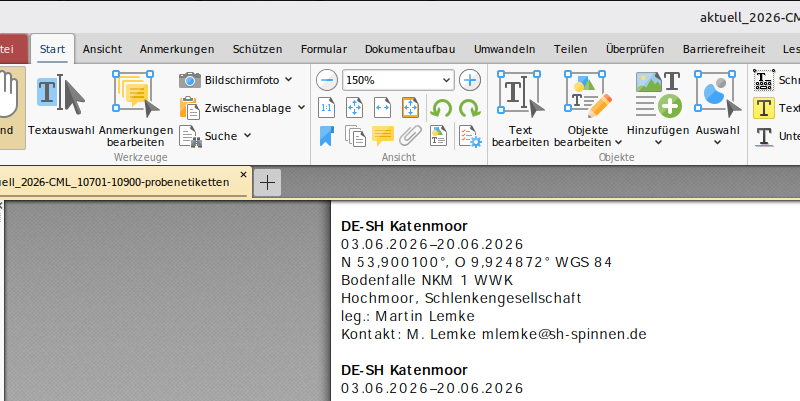Open the Schützen ribbon tab

click(x=257, y=49)
